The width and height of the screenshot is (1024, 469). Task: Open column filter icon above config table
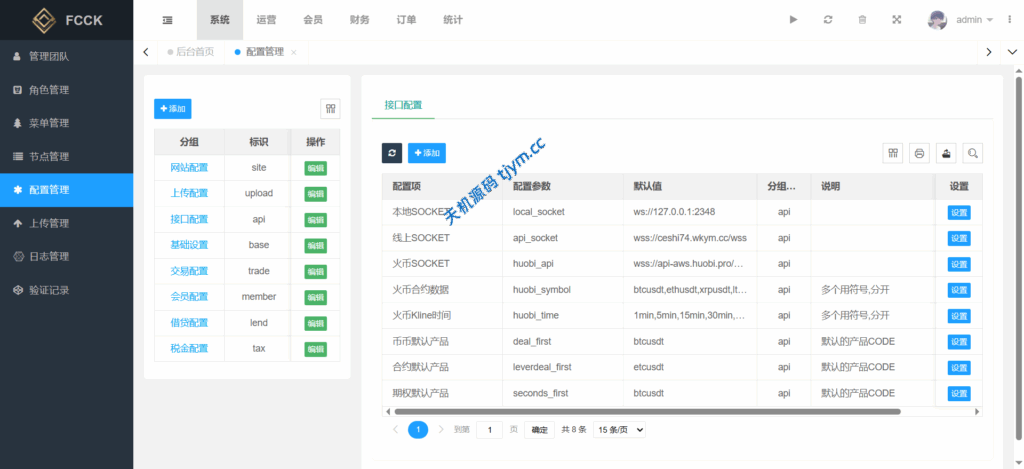[x=893, y=153]
